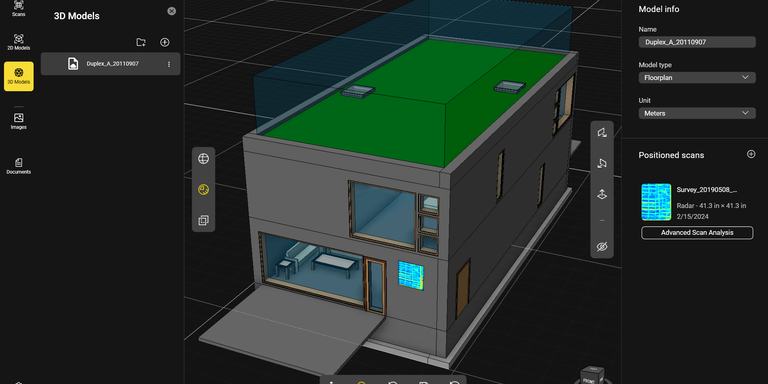Create a new folder in 3D Models
768x384 pixels.
pyautogui.click(x=141, y=42)
